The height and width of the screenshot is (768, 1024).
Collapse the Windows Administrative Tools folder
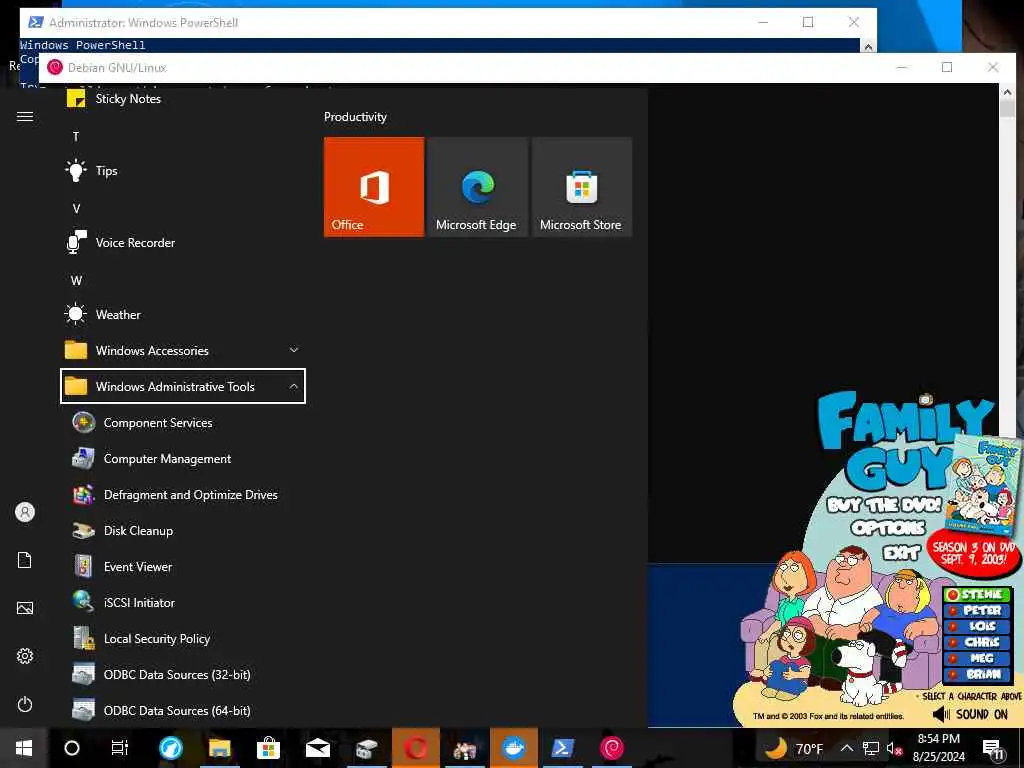tap(183, 386)
